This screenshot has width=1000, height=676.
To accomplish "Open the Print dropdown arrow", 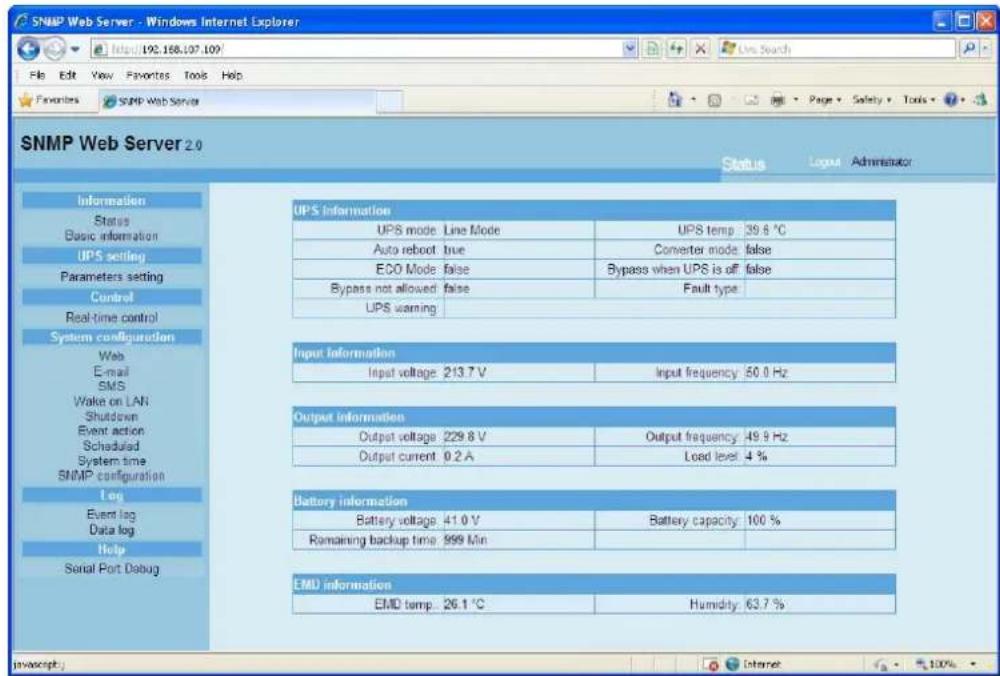I will click(795, 100).
